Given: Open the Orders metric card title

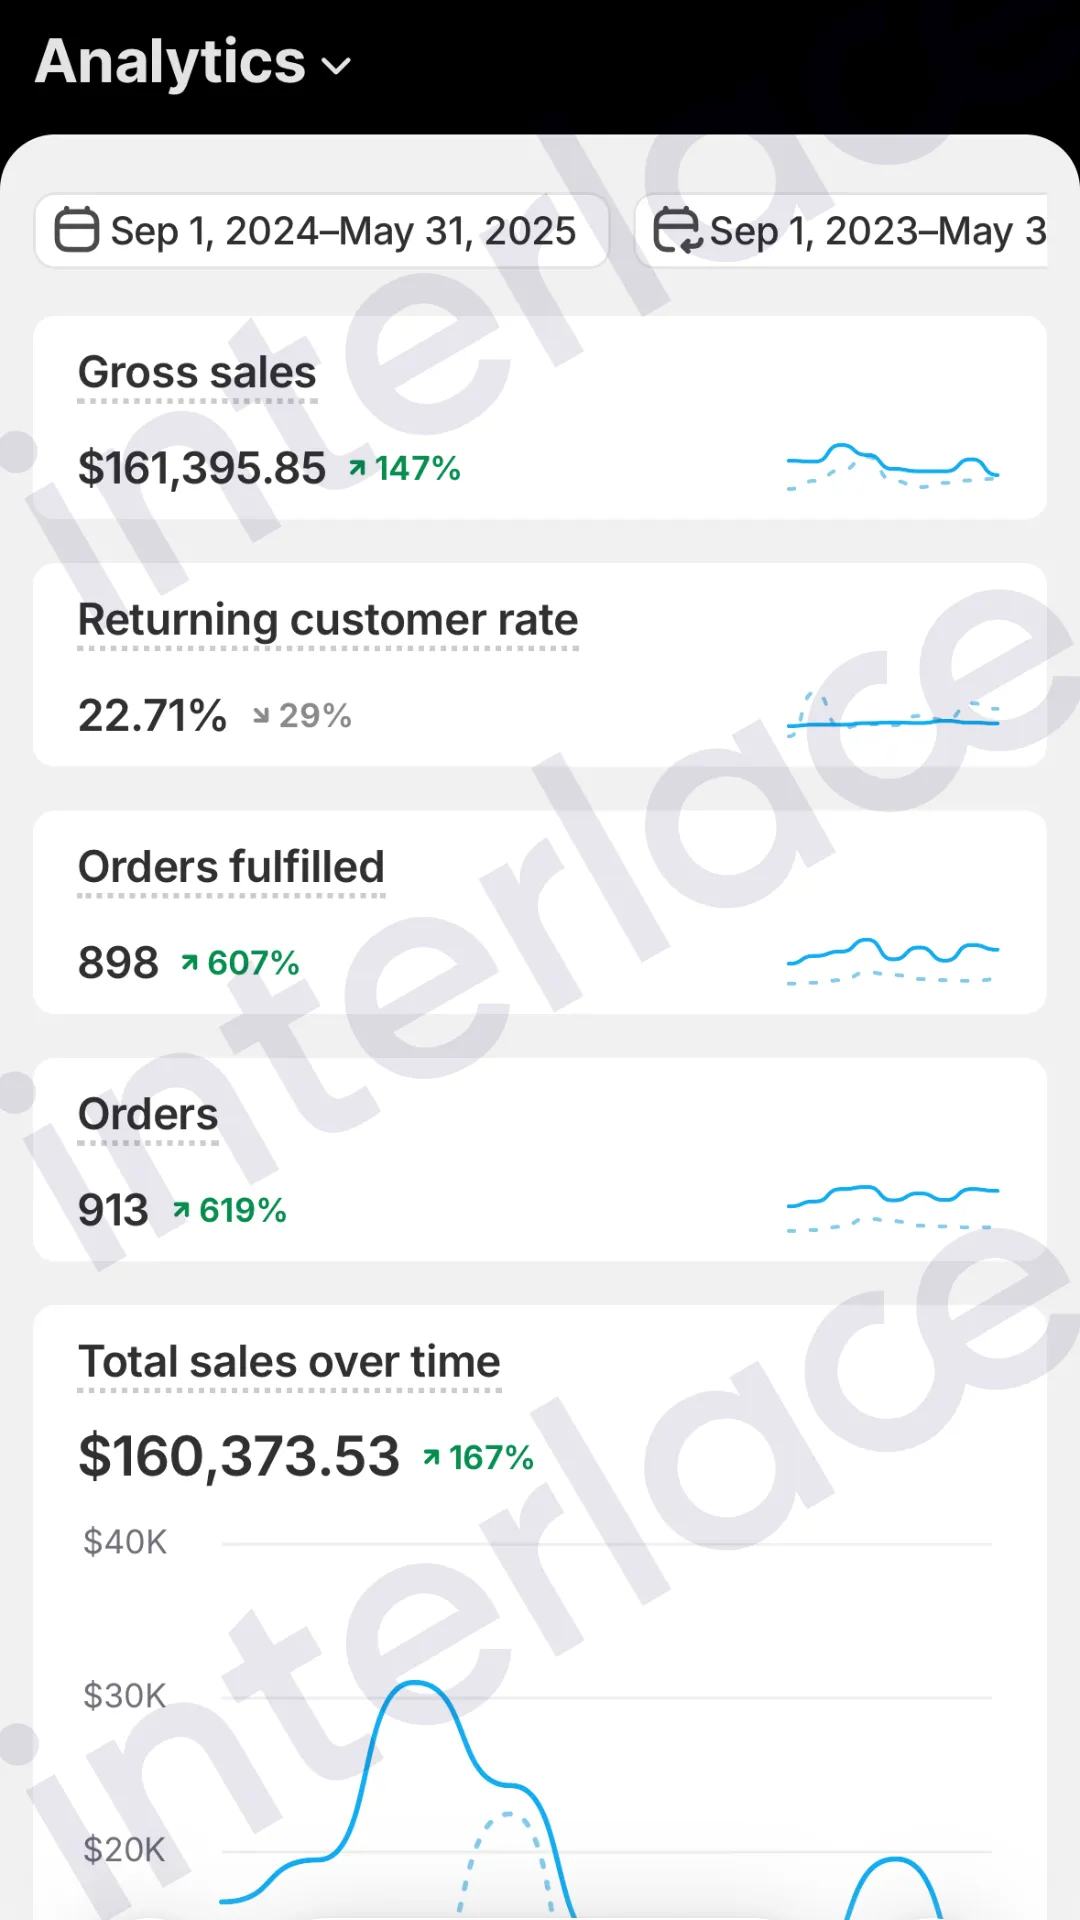Looking at the screenshot, I should pos(148,1114).
